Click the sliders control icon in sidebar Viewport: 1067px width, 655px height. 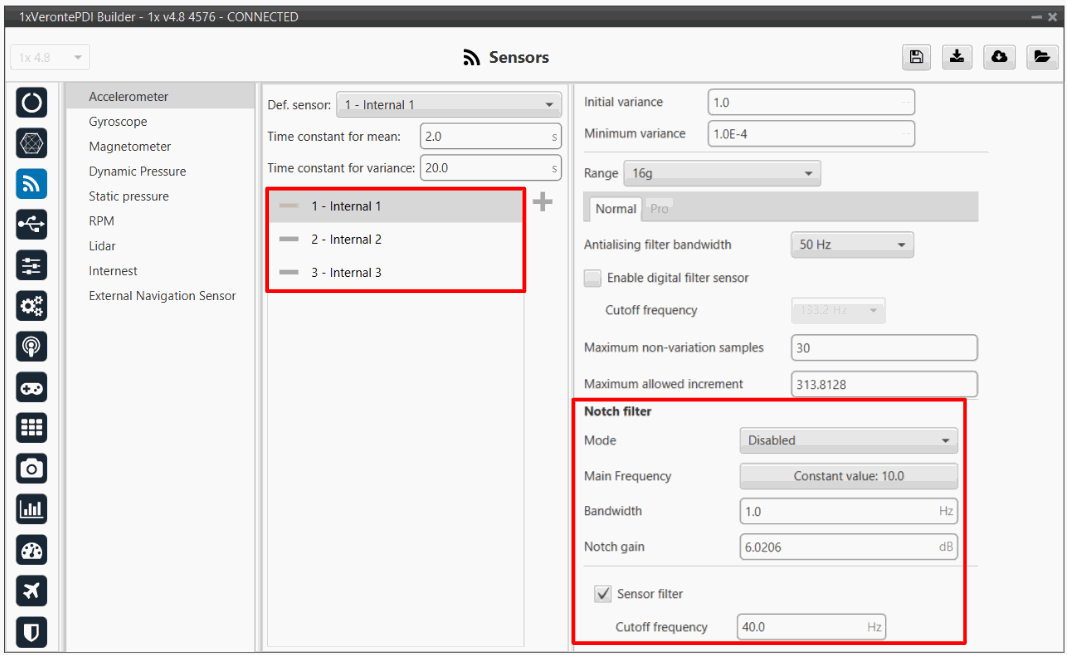point(32,265)
